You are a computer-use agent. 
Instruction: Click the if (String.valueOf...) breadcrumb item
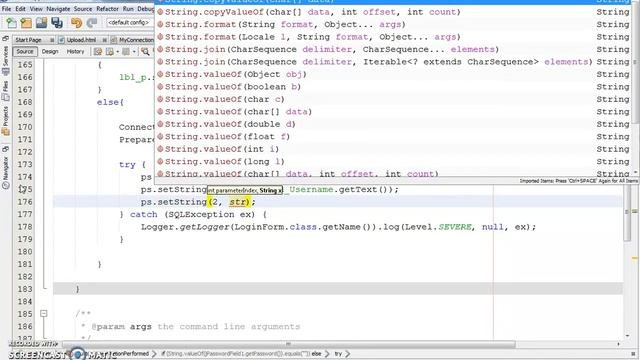point(236,354)
